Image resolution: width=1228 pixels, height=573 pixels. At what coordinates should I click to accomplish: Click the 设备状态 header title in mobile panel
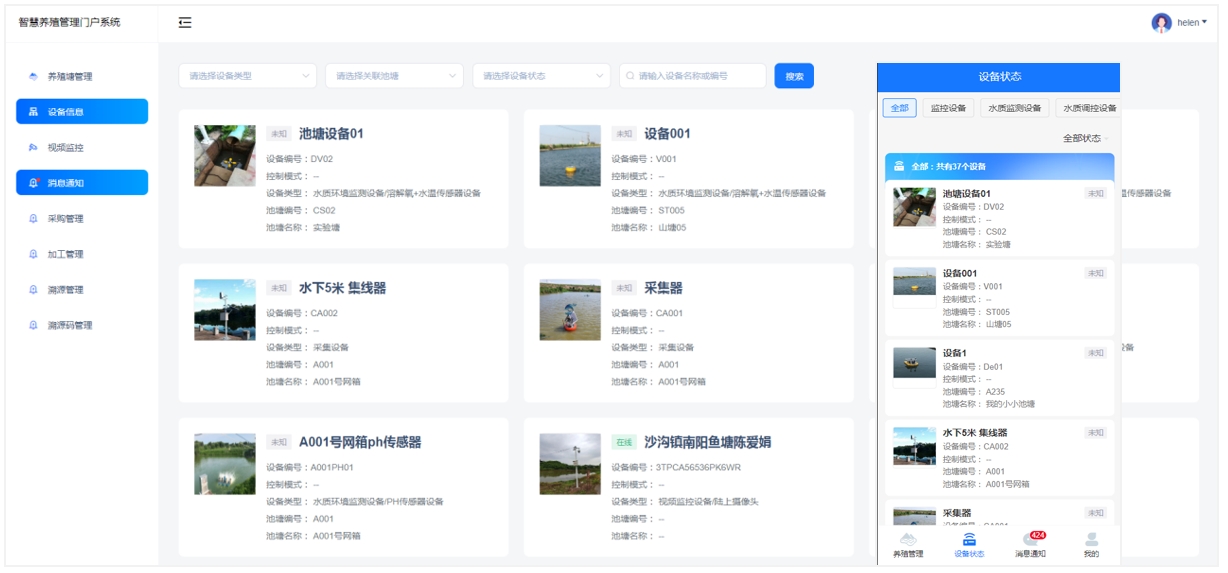click(x=999, y=76)
